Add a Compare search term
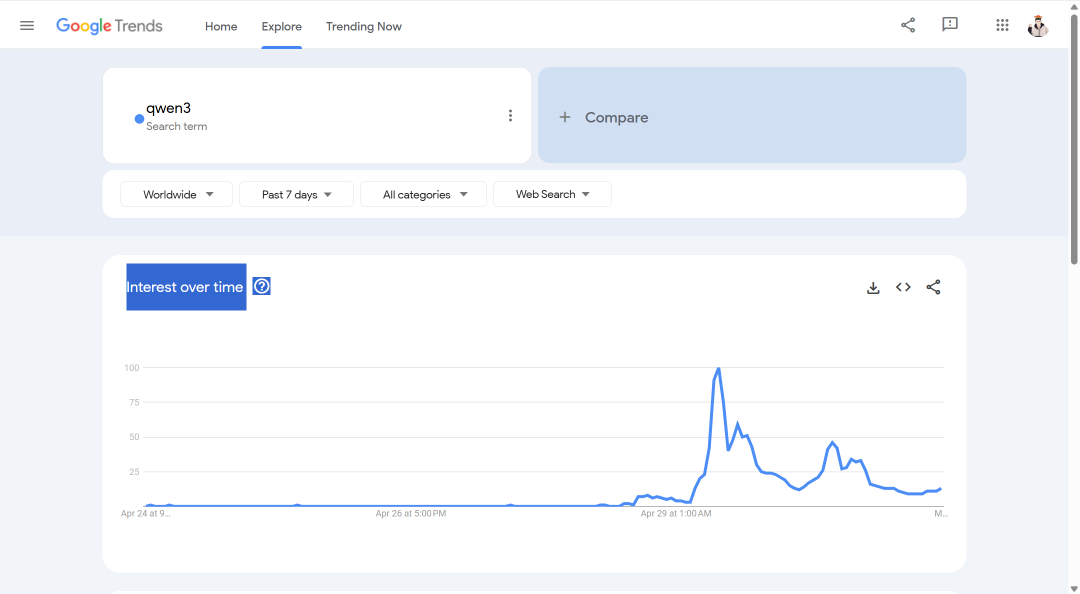This screenshot has height=594, width=1080. (x=752, y=116)
